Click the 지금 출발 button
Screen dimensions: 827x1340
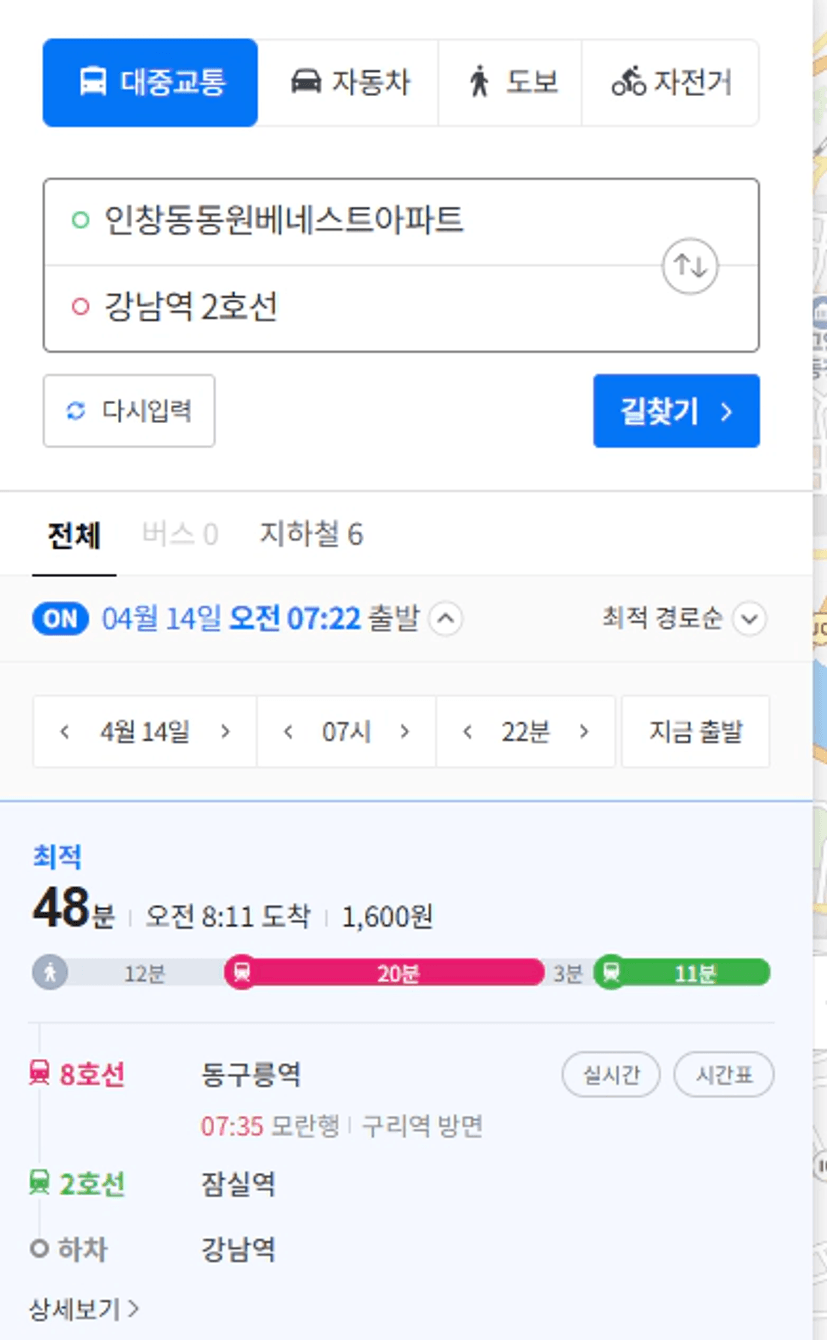[x=696, y=732]
